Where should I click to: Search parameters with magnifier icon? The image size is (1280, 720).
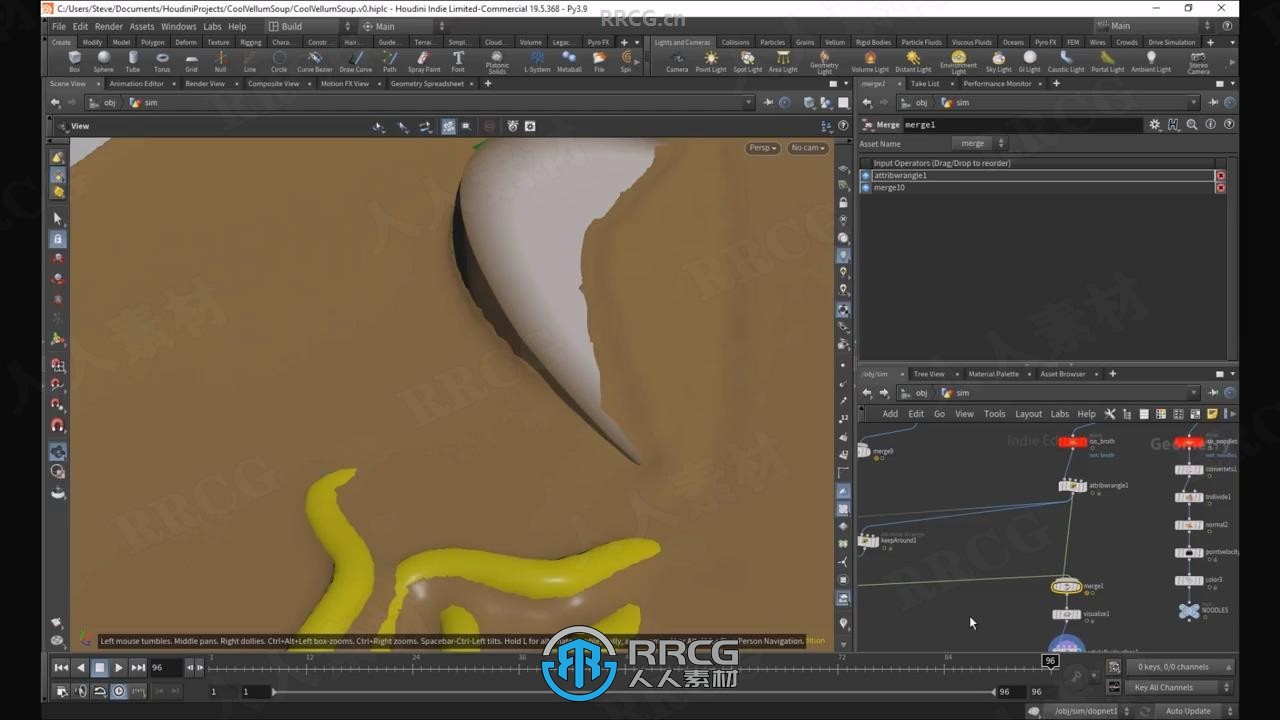tap(1192, 125)
